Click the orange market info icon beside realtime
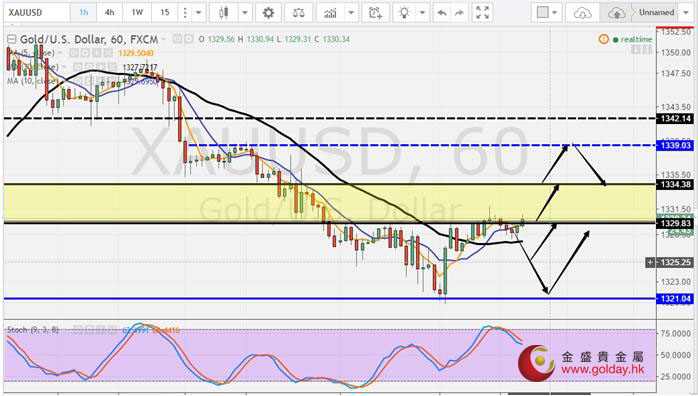Image resolution: width=698 pixels, height=396 pixels. click(x=603, y=39)
